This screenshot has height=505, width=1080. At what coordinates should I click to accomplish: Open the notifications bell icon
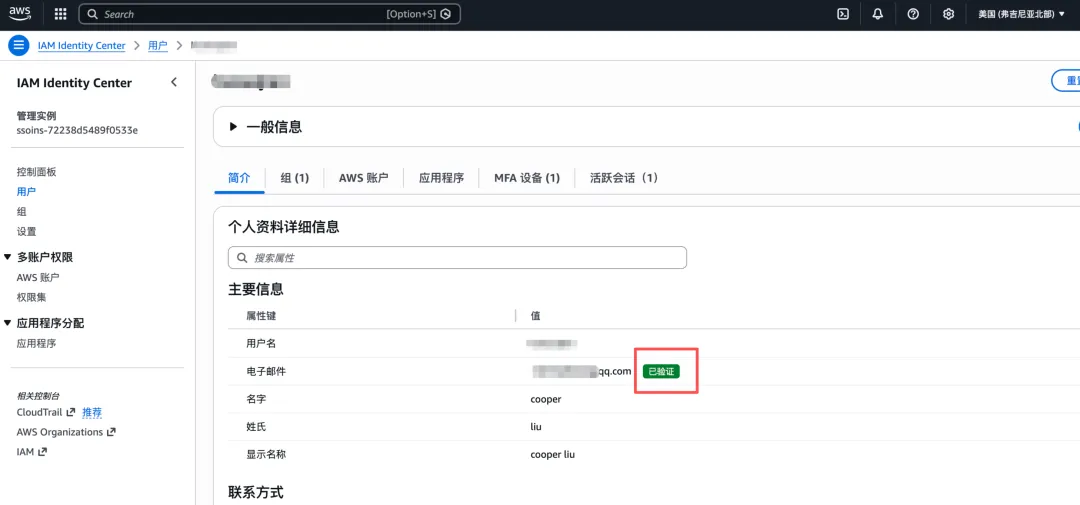coord(877,14)
